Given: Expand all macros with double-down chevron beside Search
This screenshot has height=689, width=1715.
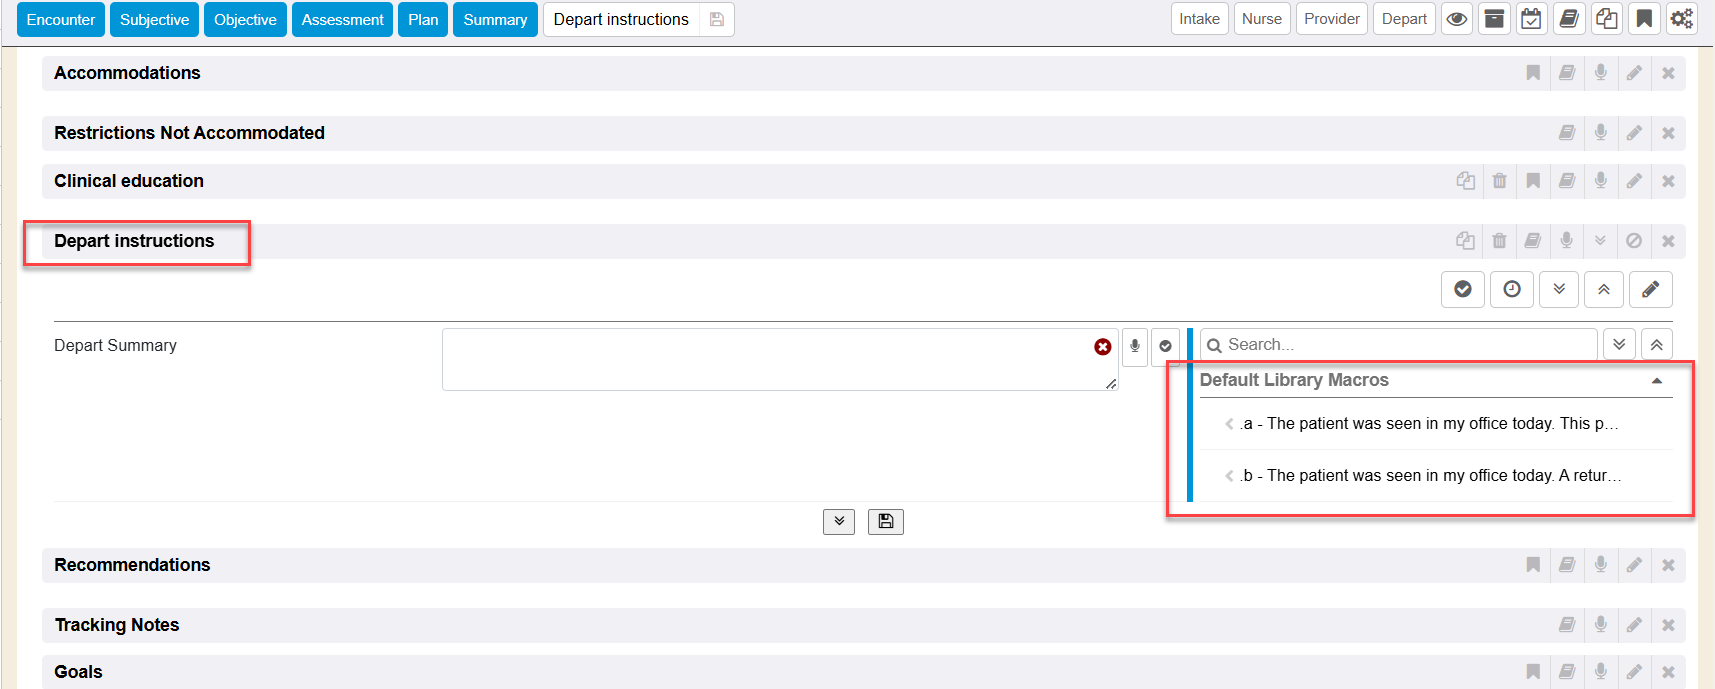Looking at the screenshot, I should point(1619,345).
